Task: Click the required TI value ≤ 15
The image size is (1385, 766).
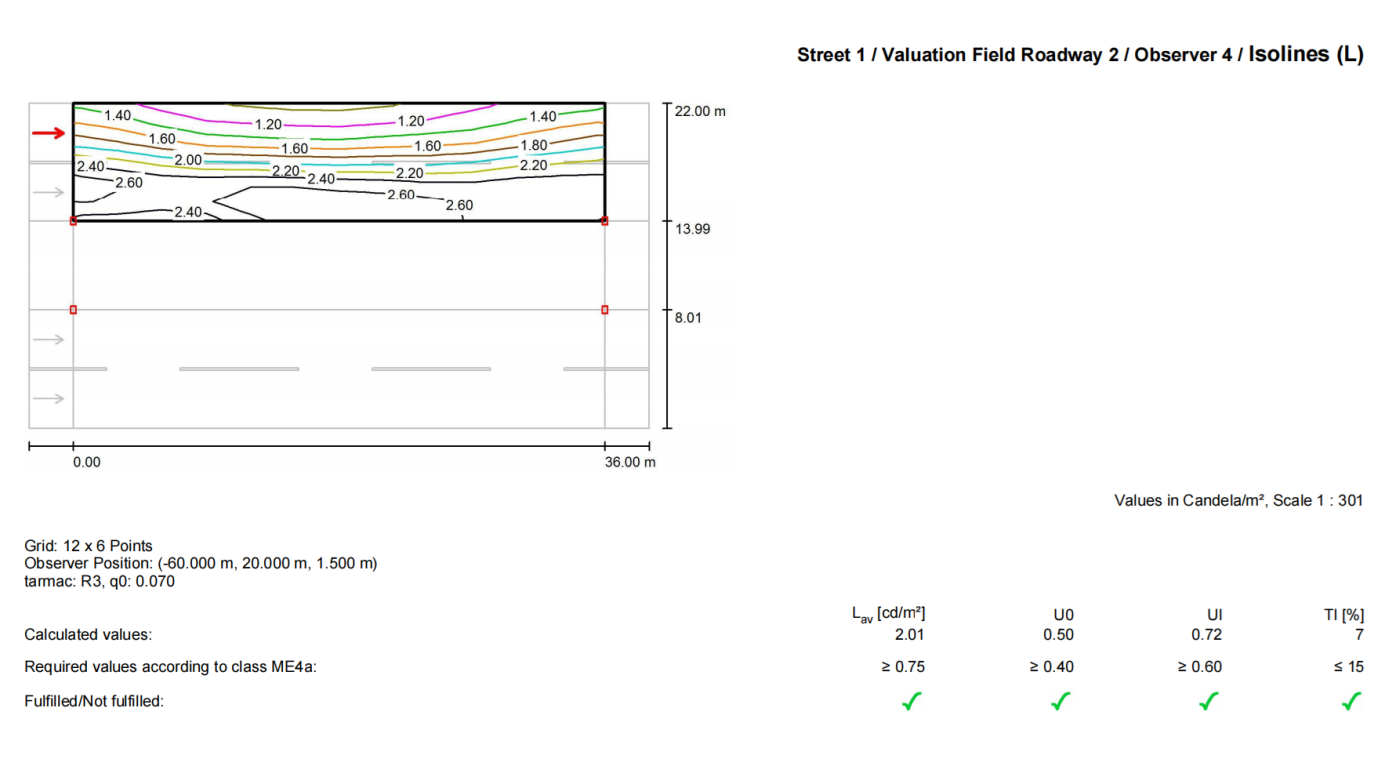Action: [1348, 667]
